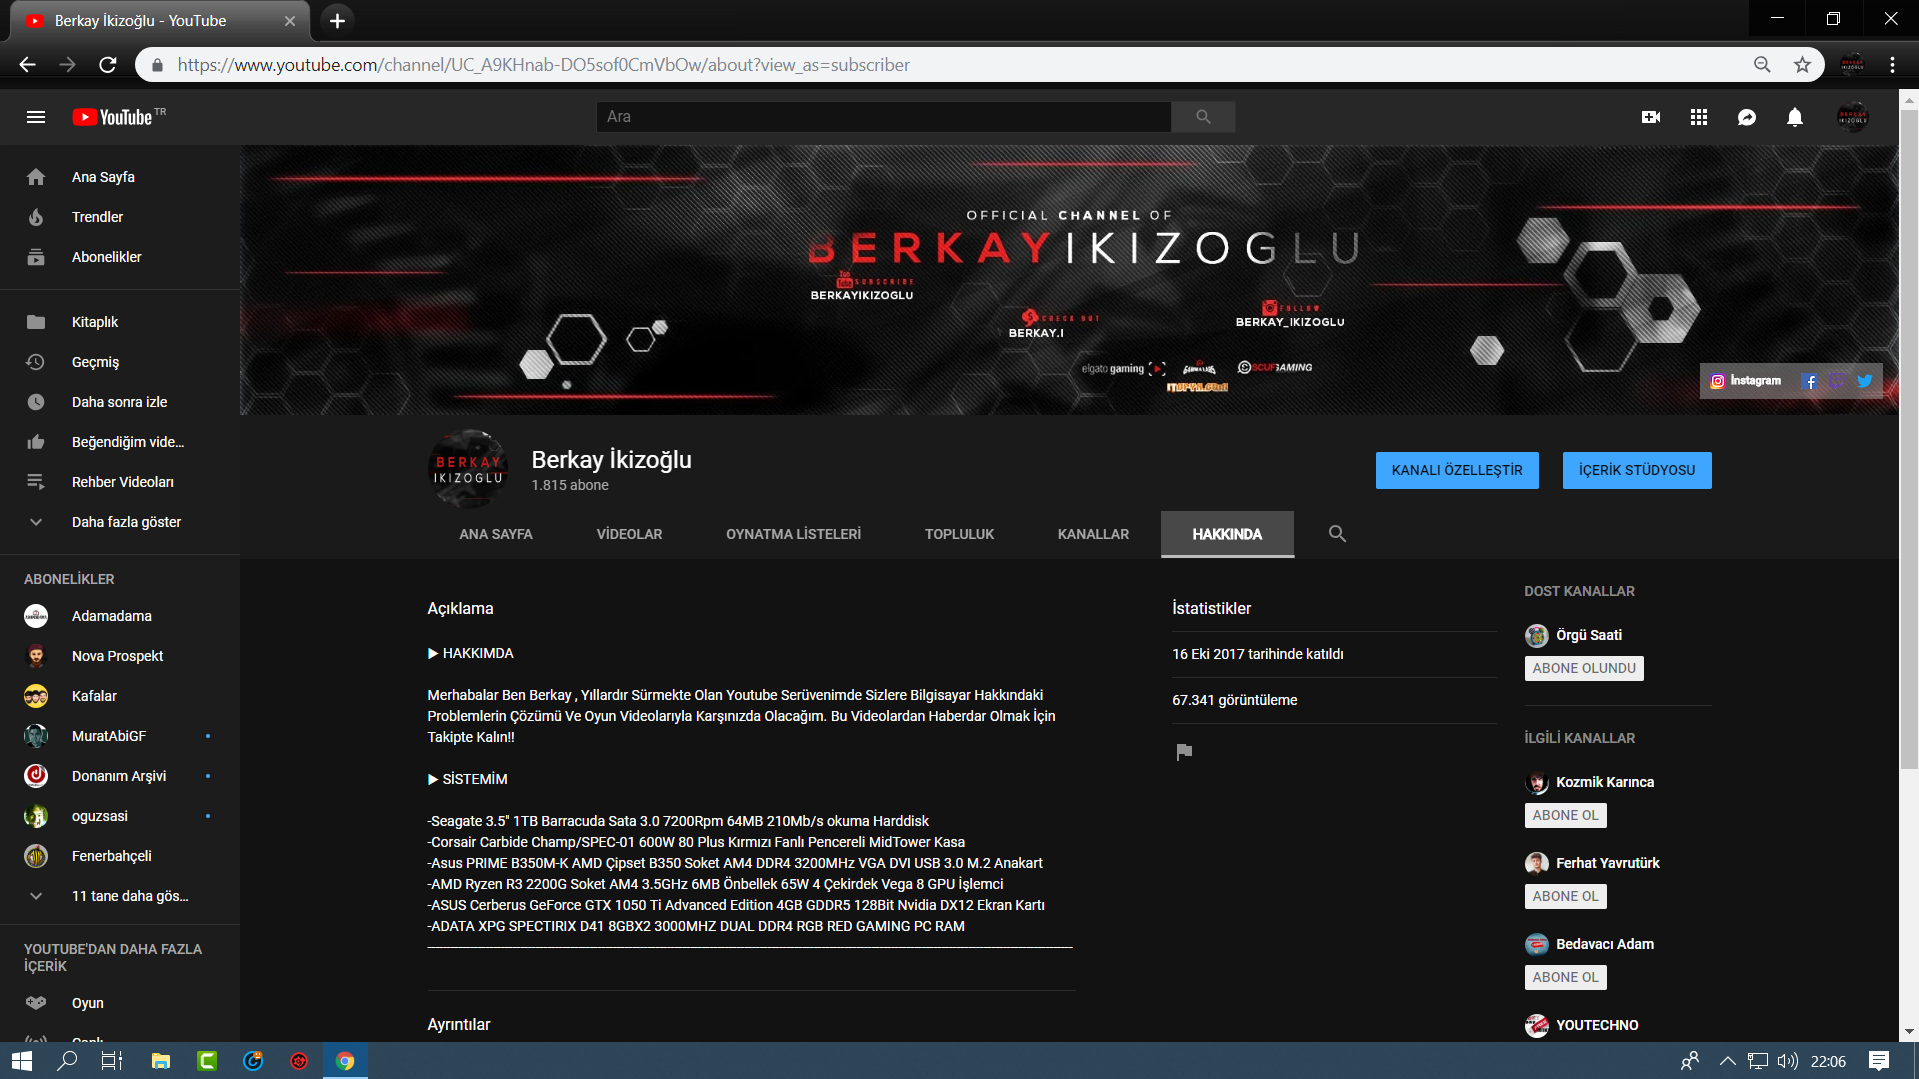
Task: Open the create video camera icon
Action: pyautogui.click(x=1651, y=117)
